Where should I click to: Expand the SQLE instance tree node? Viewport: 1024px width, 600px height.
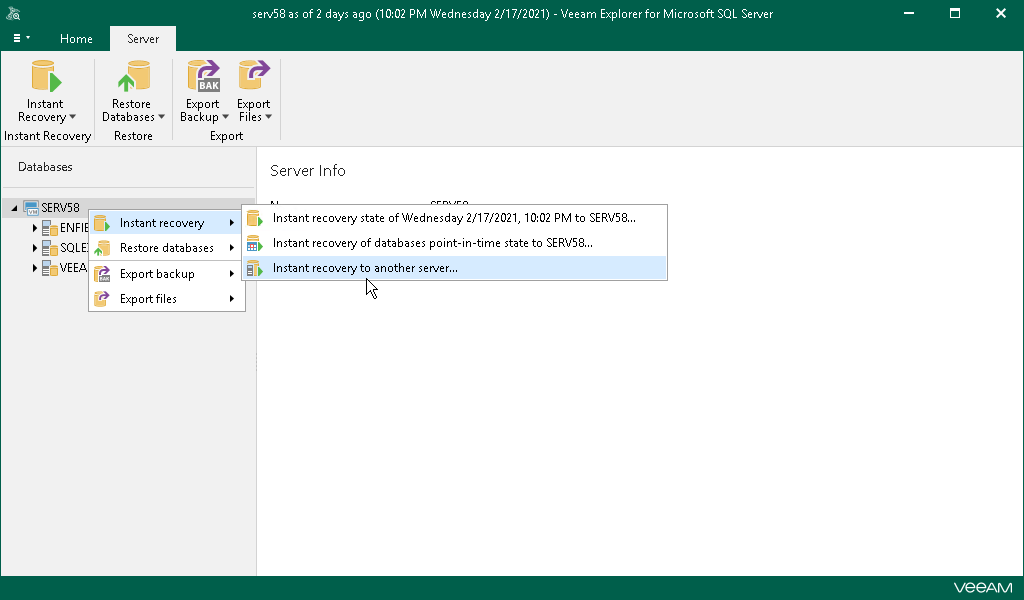click(35, 248)
